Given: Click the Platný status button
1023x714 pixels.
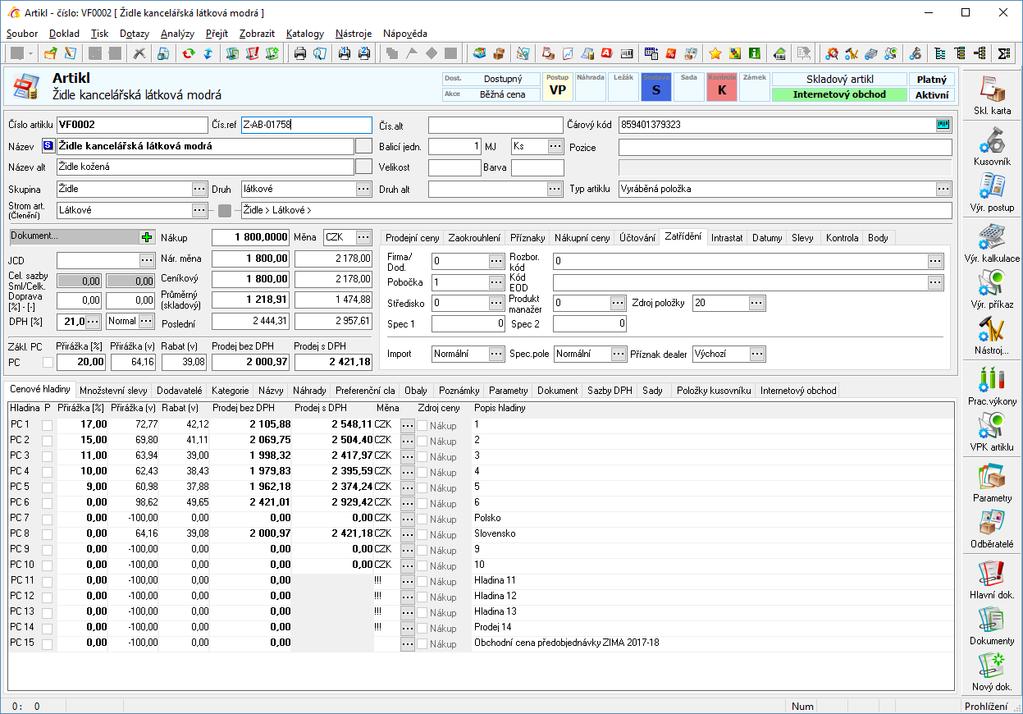Looking at the screenshot, I should pos(931,79).
